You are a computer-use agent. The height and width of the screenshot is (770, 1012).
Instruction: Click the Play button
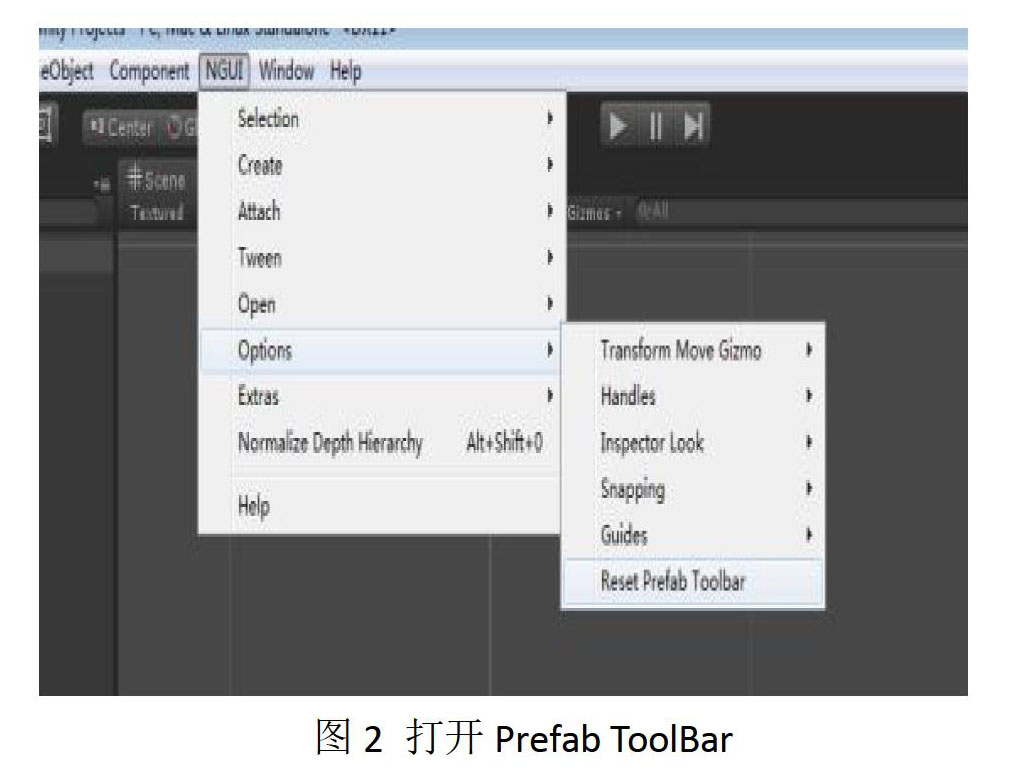point(618,126)
